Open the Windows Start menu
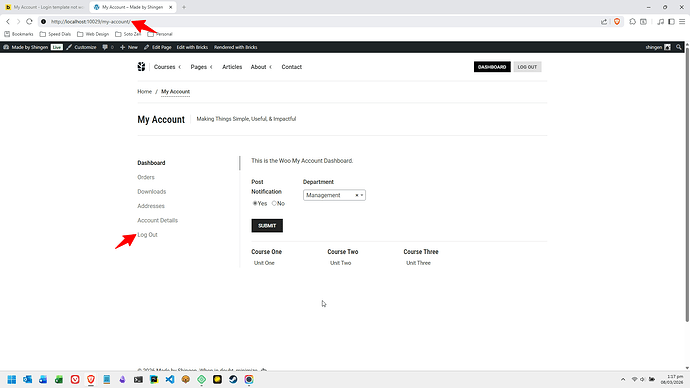This screenshot has height=388, width=690. pos(11,379)
